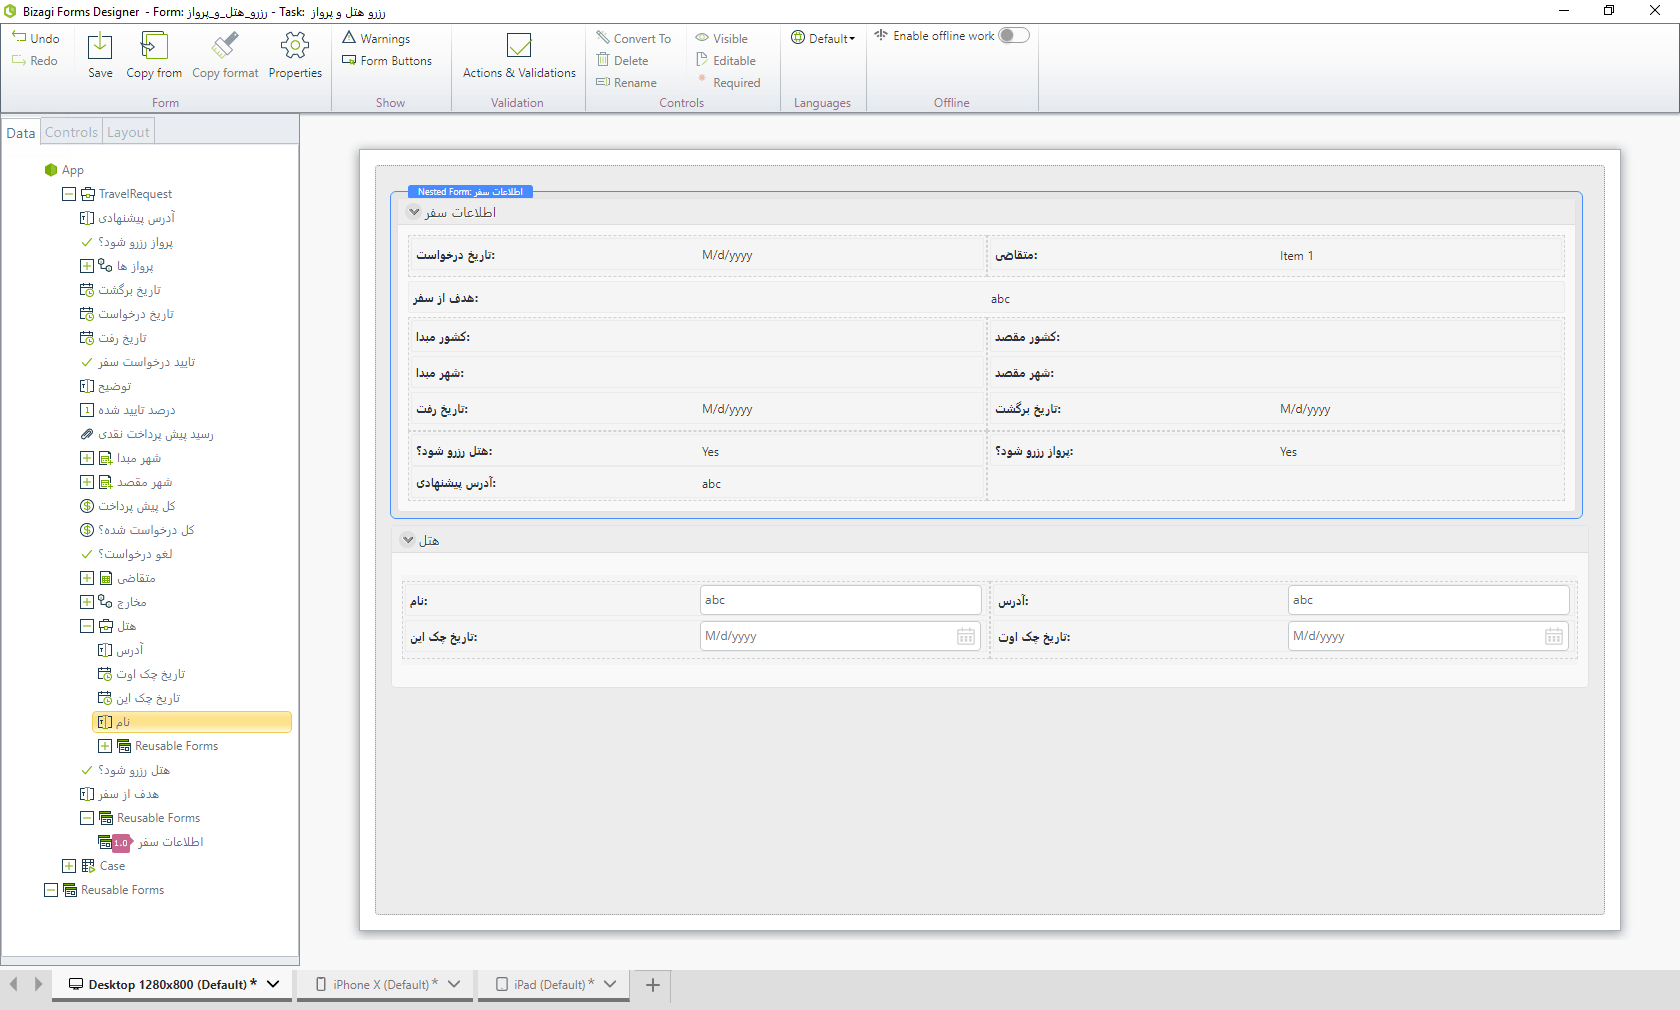The width and height of the screenshot is (1680, 1010).
Task: Expand the شهر مقصد node
Action: (87, 482)
